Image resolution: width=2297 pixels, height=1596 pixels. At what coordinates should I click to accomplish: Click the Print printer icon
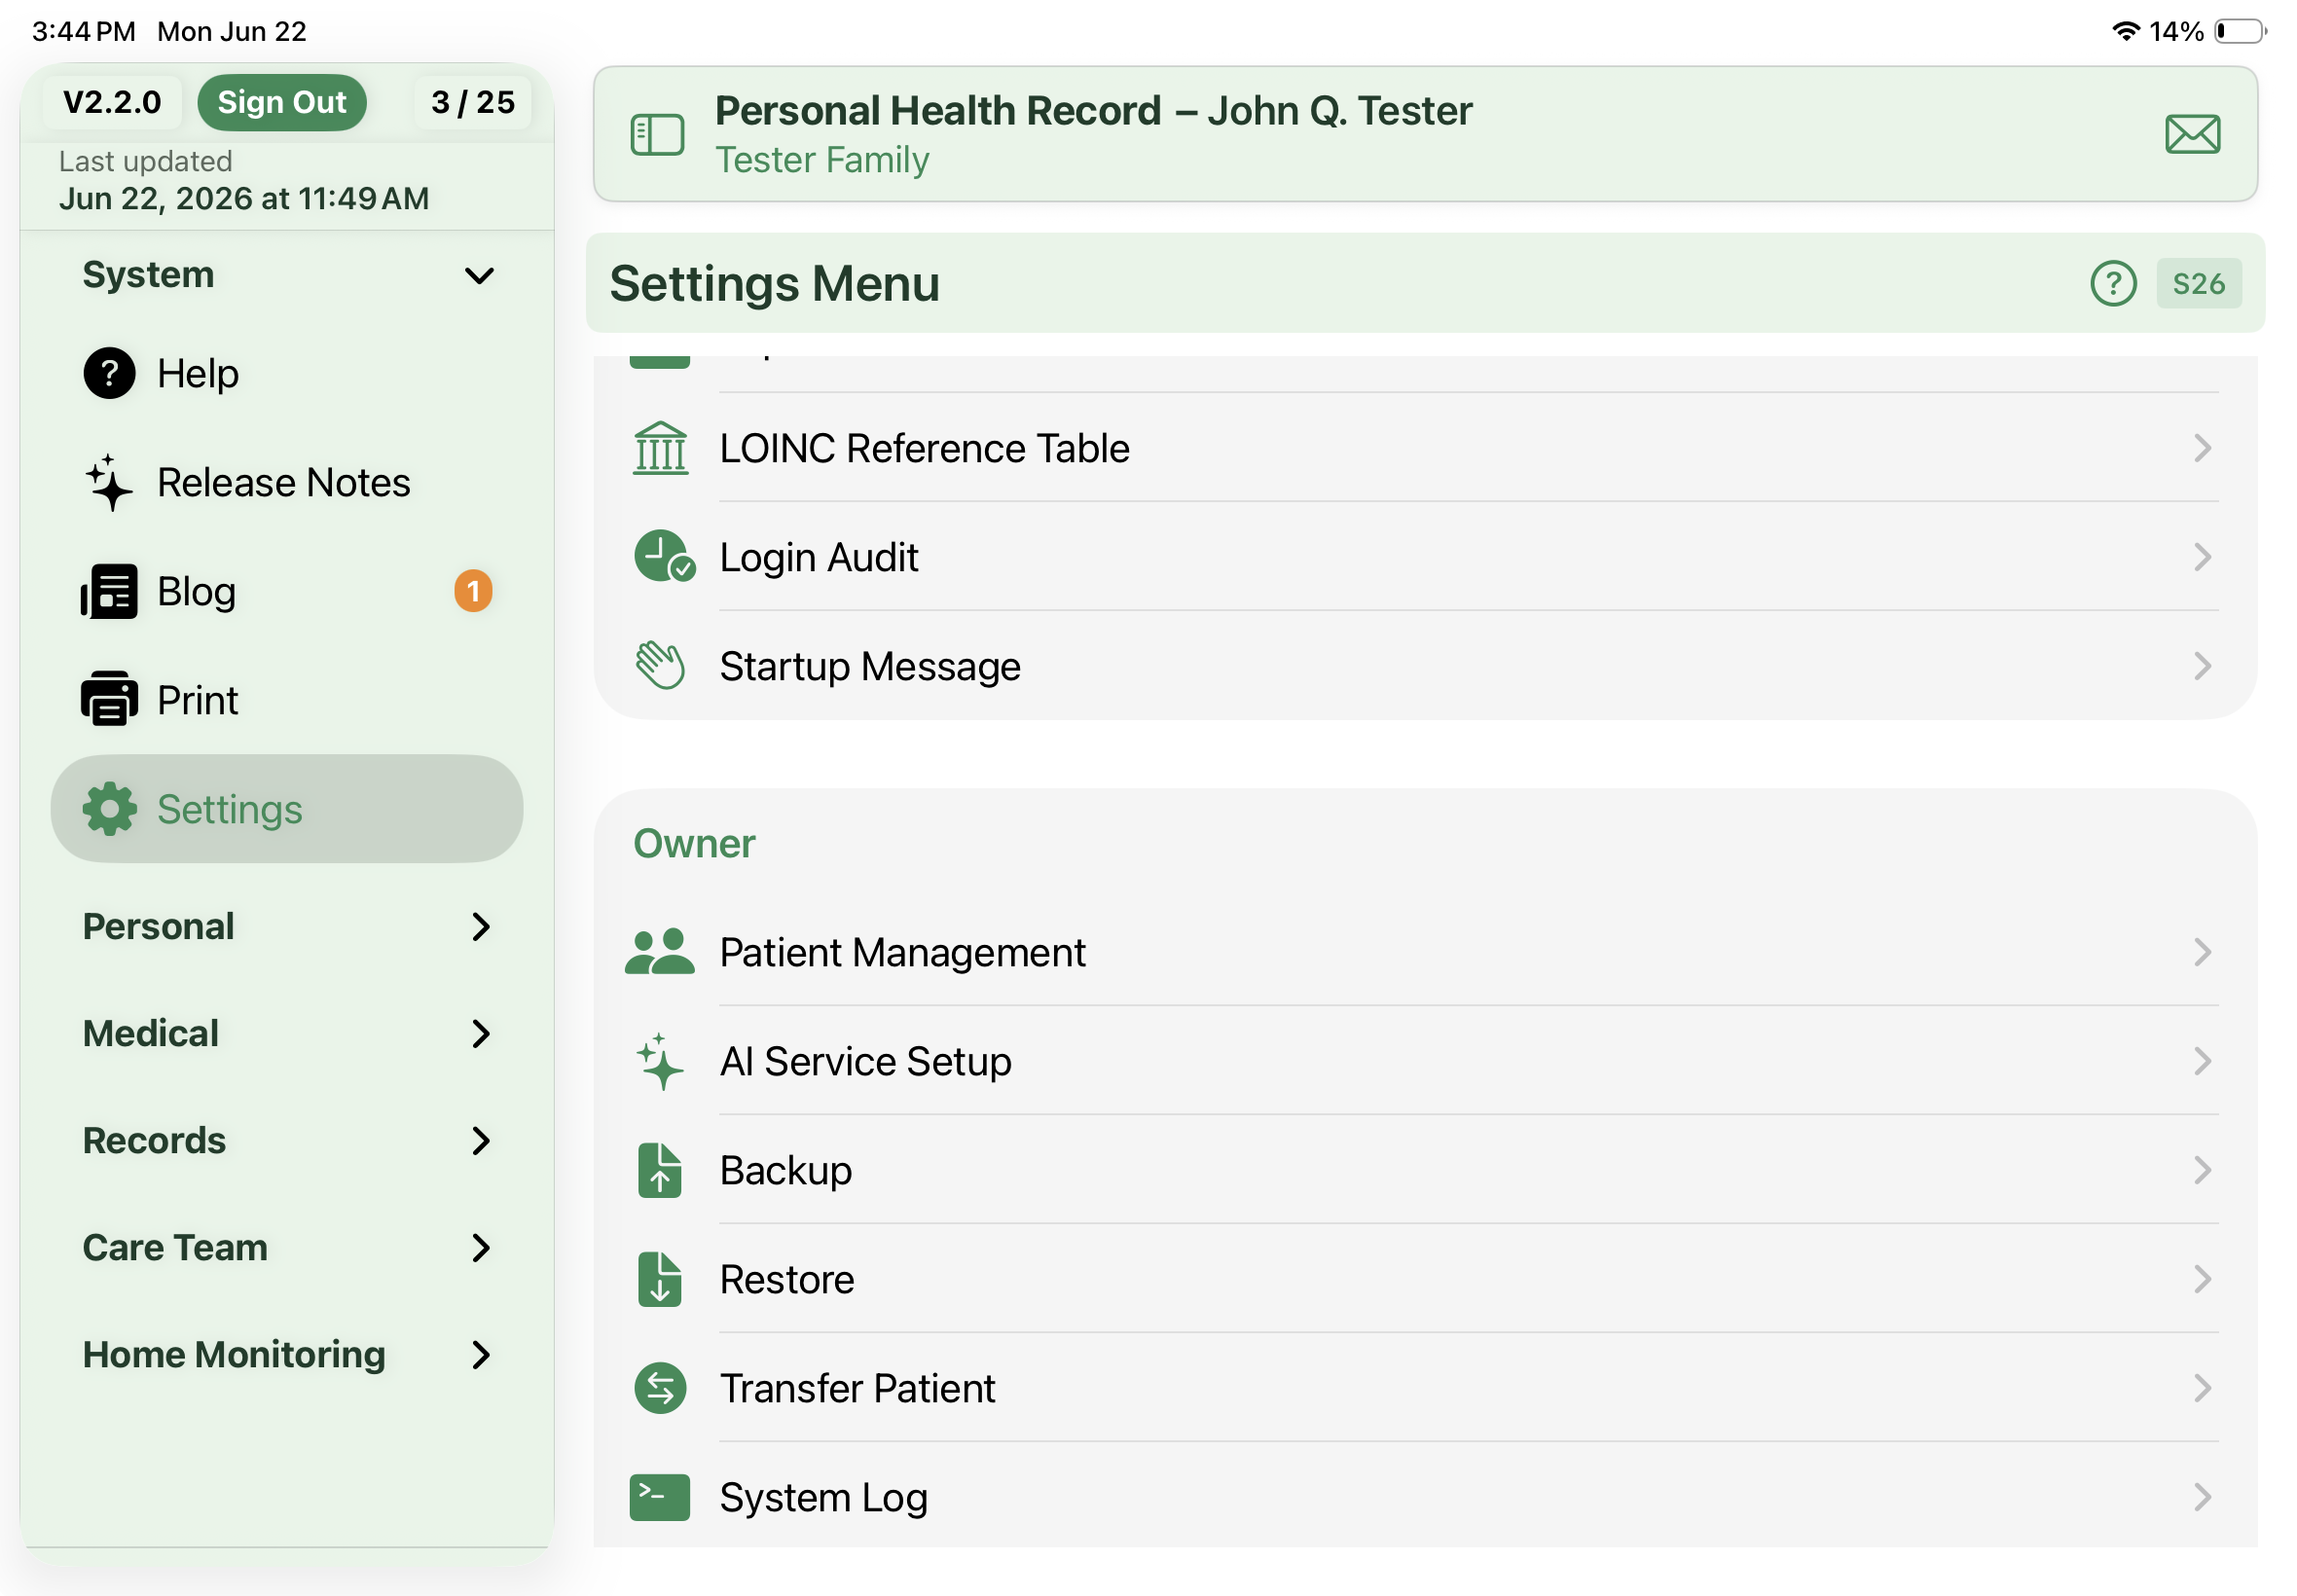[109, 699]
